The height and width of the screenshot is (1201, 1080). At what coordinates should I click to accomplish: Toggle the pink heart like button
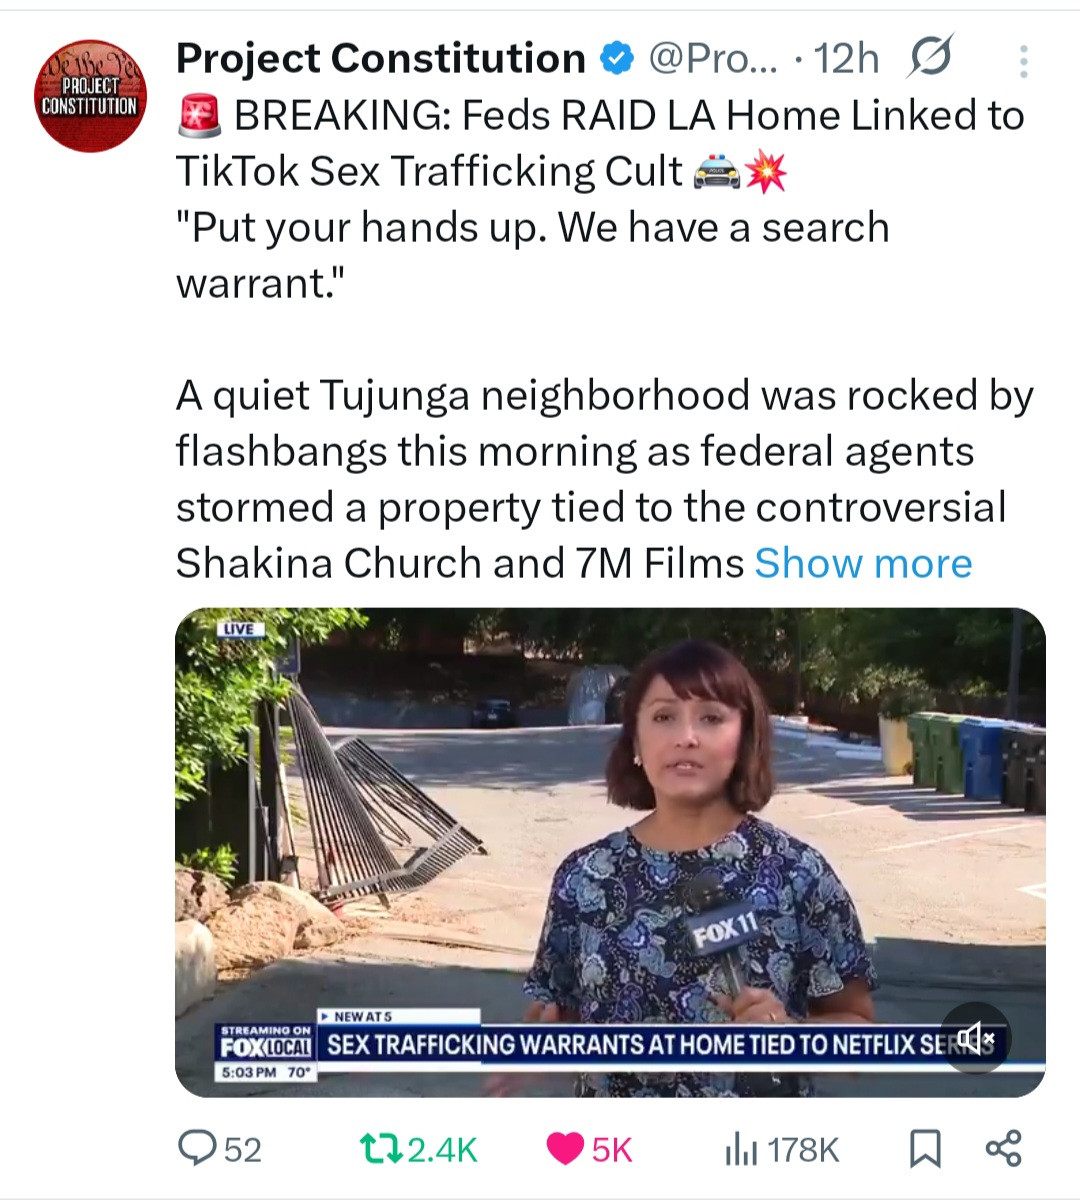pos(565,1149)
